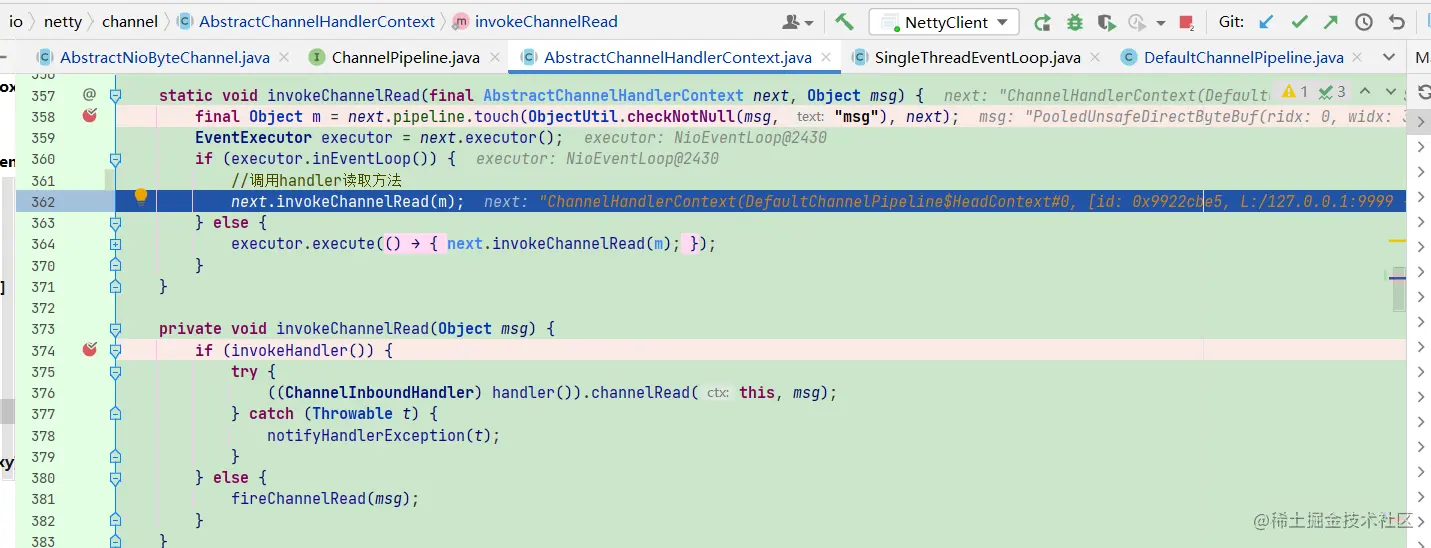Click the 'fireChannelRead(msg);' code on line 381
This screenshot has height=548, width=1431.
coord(325,498)
